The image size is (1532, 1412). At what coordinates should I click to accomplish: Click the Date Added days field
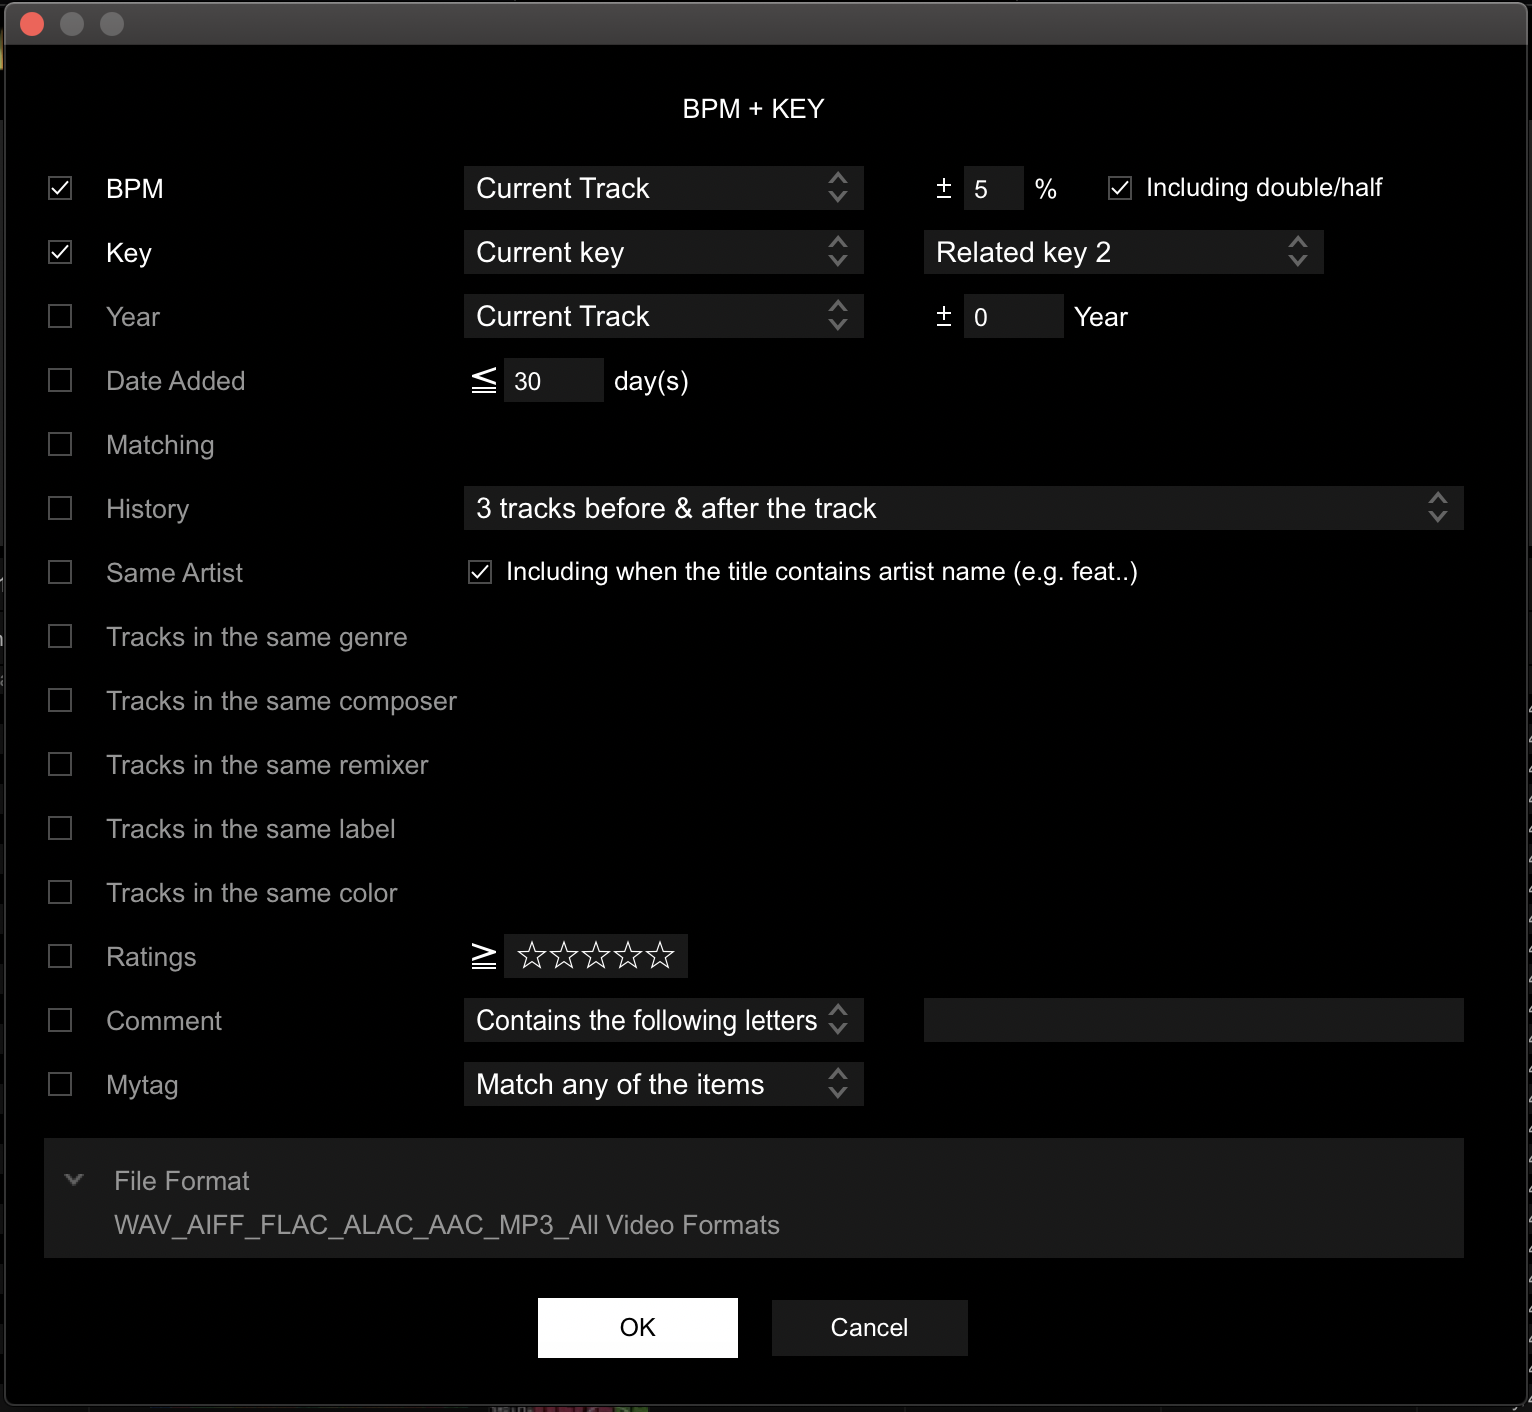(552, 380)
